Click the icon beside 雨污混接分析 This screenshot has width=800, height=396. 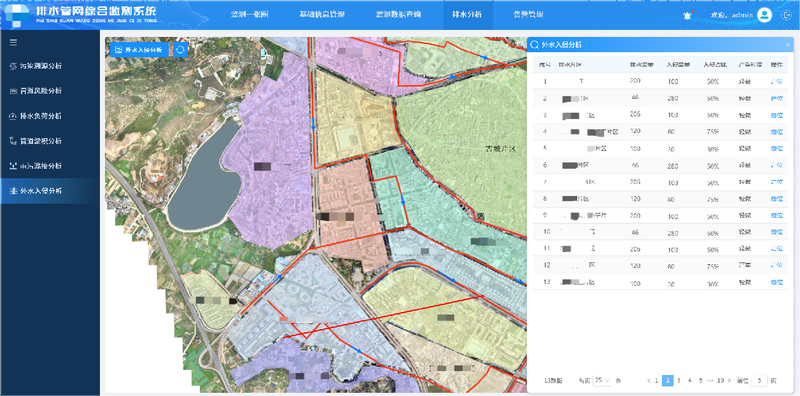pos(13,166)
